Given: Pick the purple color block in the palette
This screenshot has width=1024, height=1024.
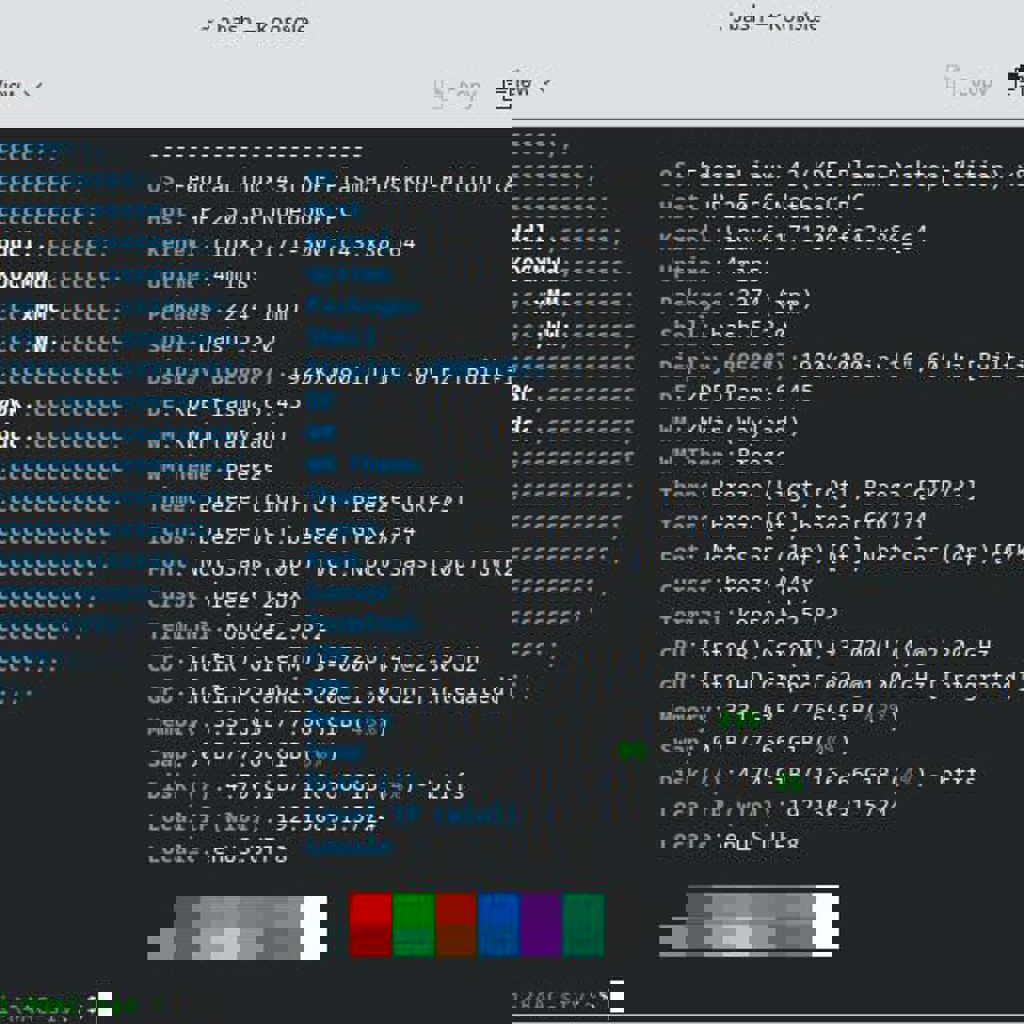Looking at the screenshot, I should tap(540, 925).
